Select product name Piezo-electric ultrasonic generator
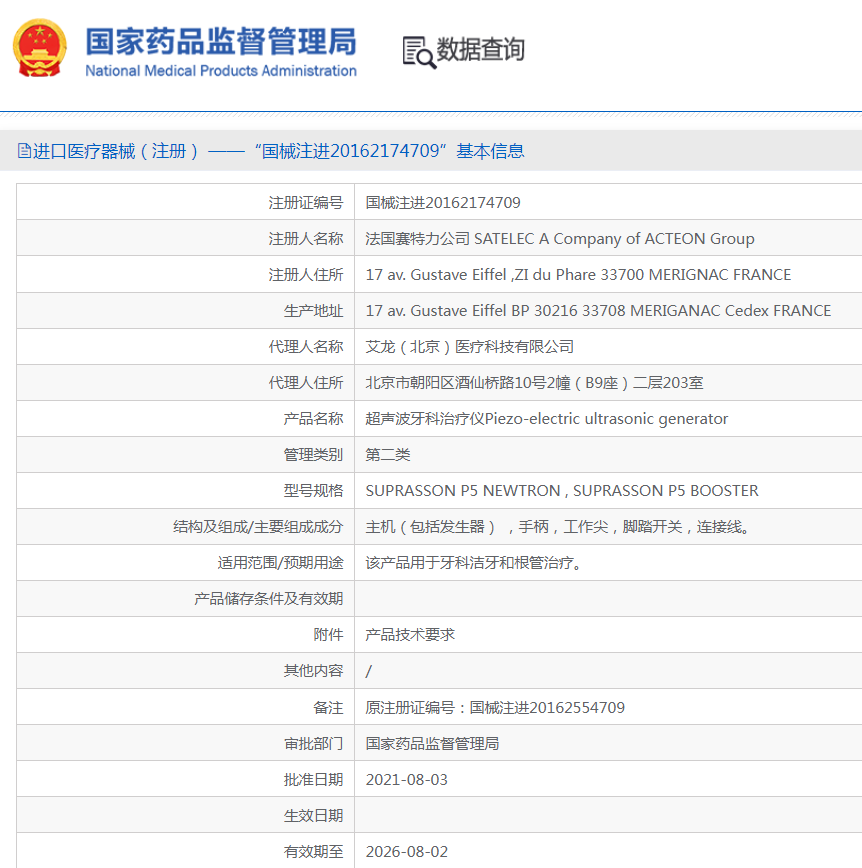 [x=547, y=418]
